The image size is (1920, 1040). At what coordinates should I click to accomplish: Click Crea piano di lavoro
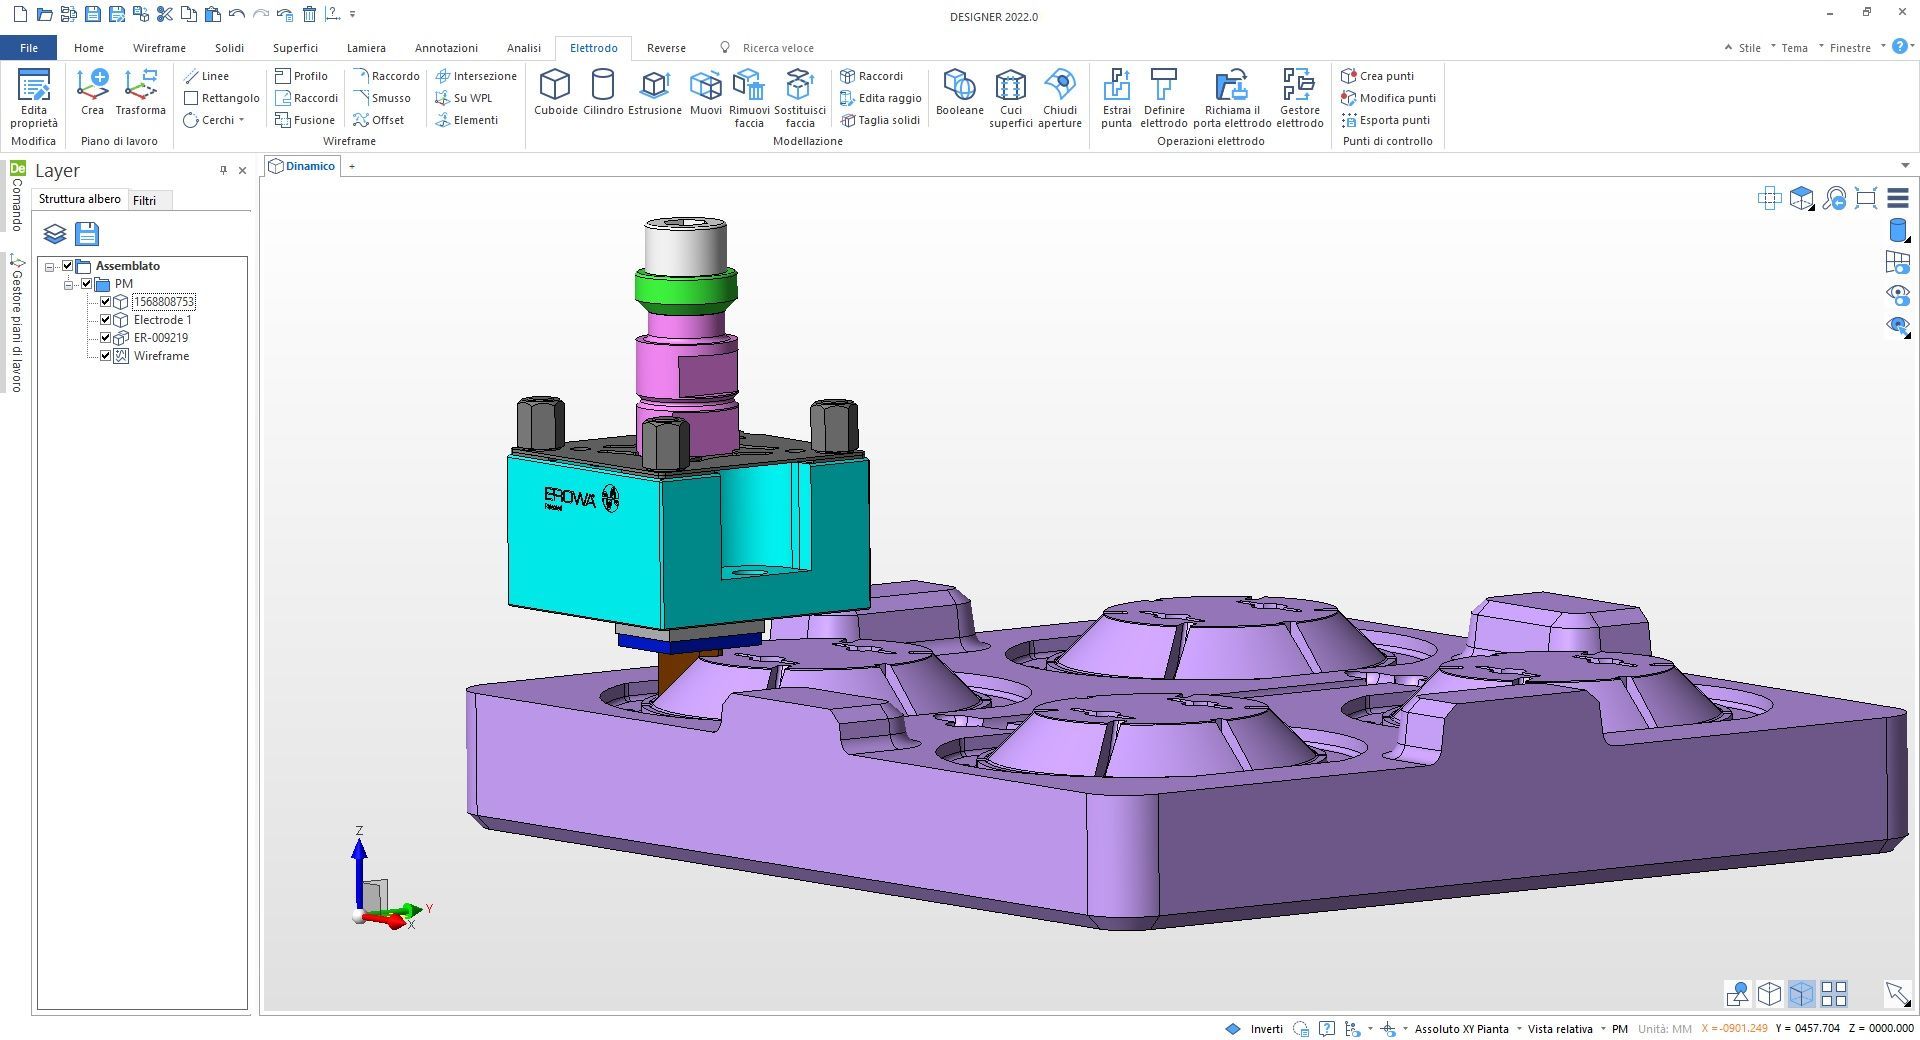(92, 93)
